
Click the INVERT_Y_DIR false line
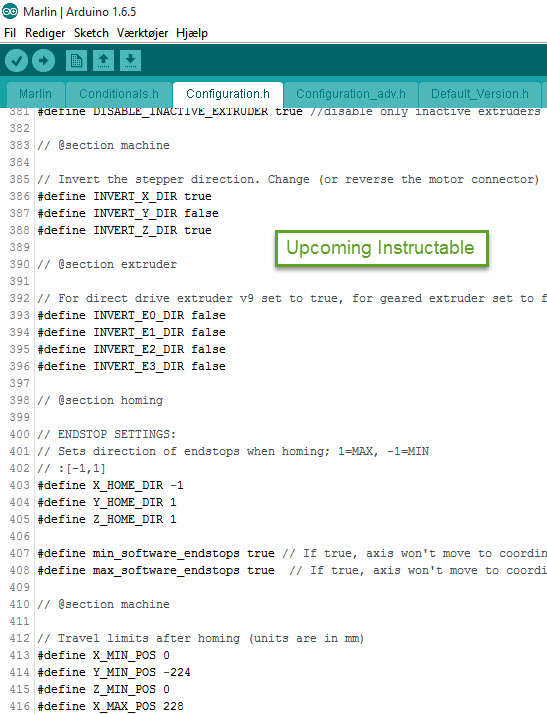(x=128, y=213)
